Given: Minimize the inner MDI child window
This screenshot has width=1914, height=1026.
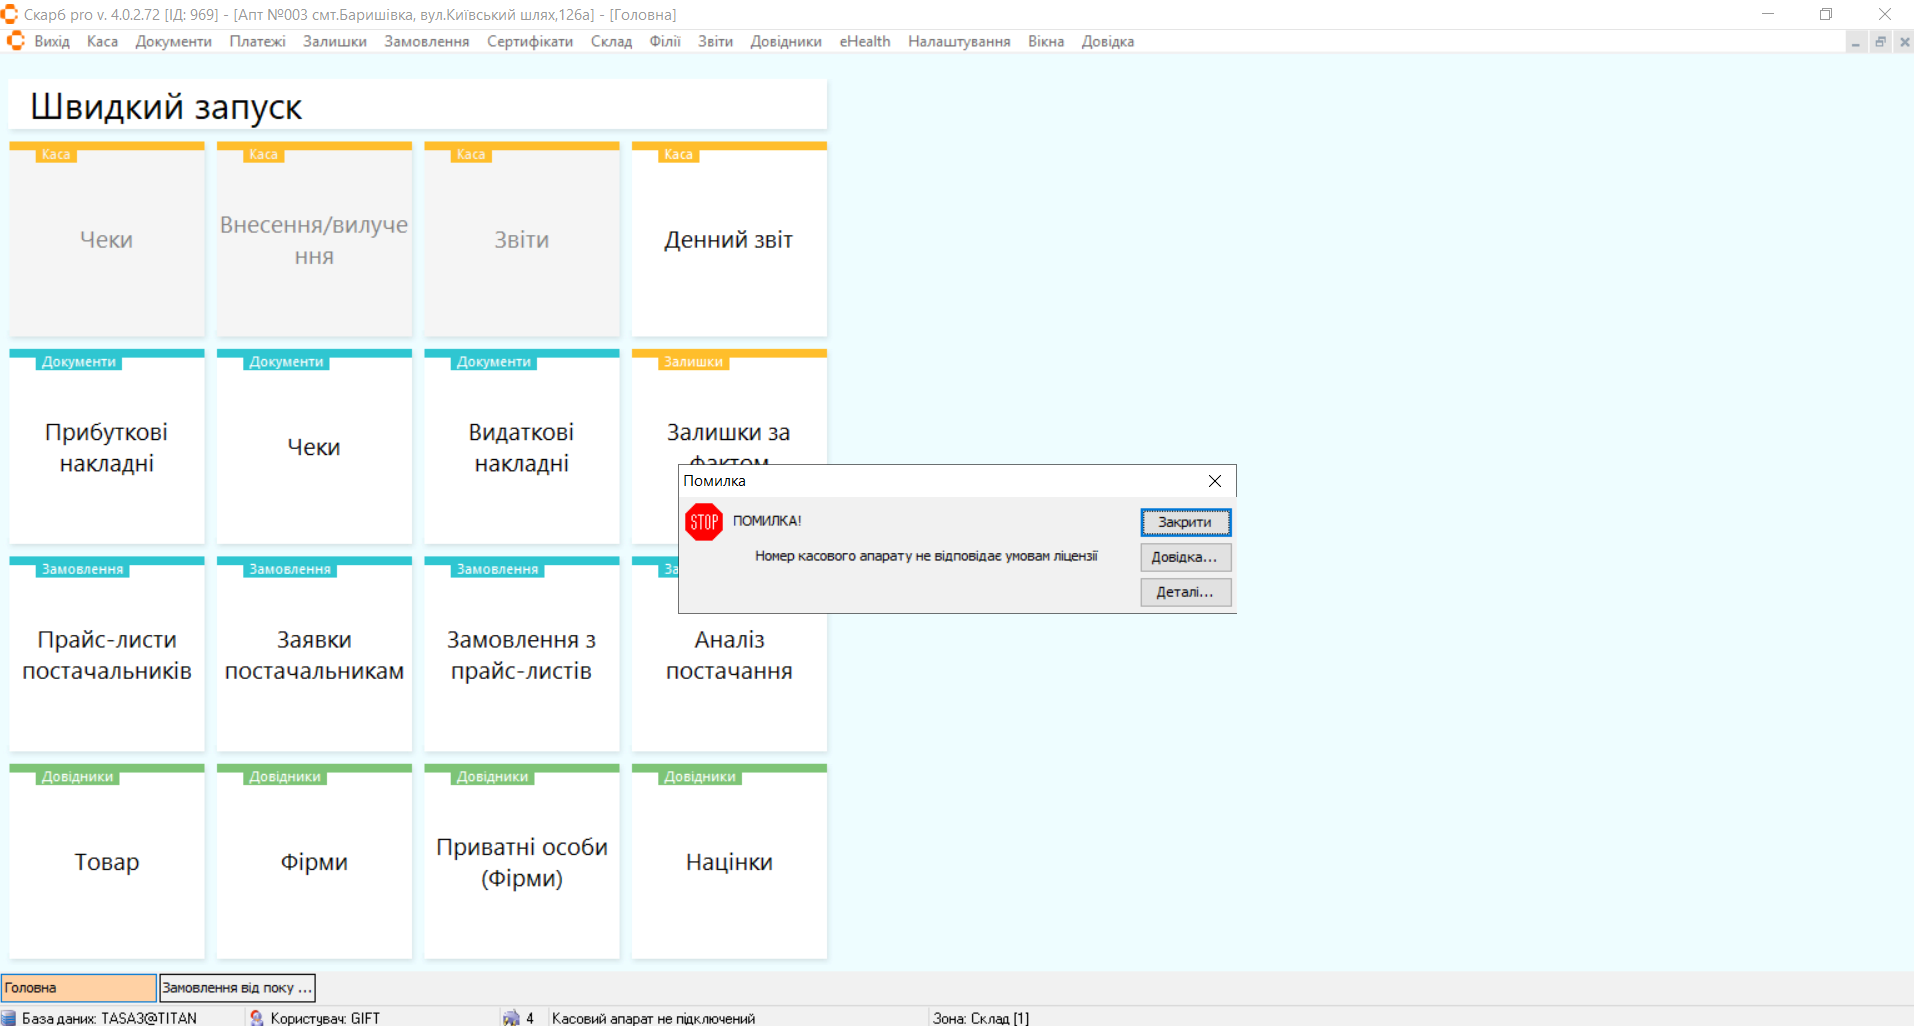Looking at the screenshot, I should [1856, 42].
